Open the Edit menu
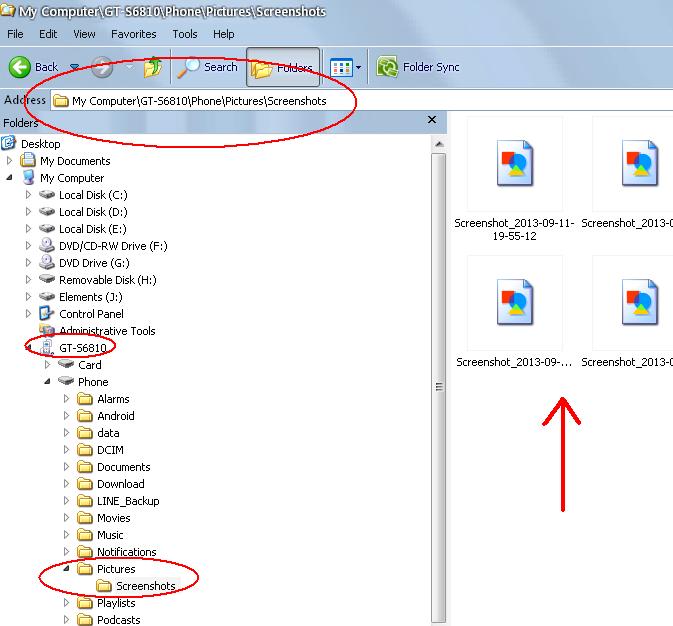The width and height of the screenshot is (673, 626). click(x=48, y=34)
